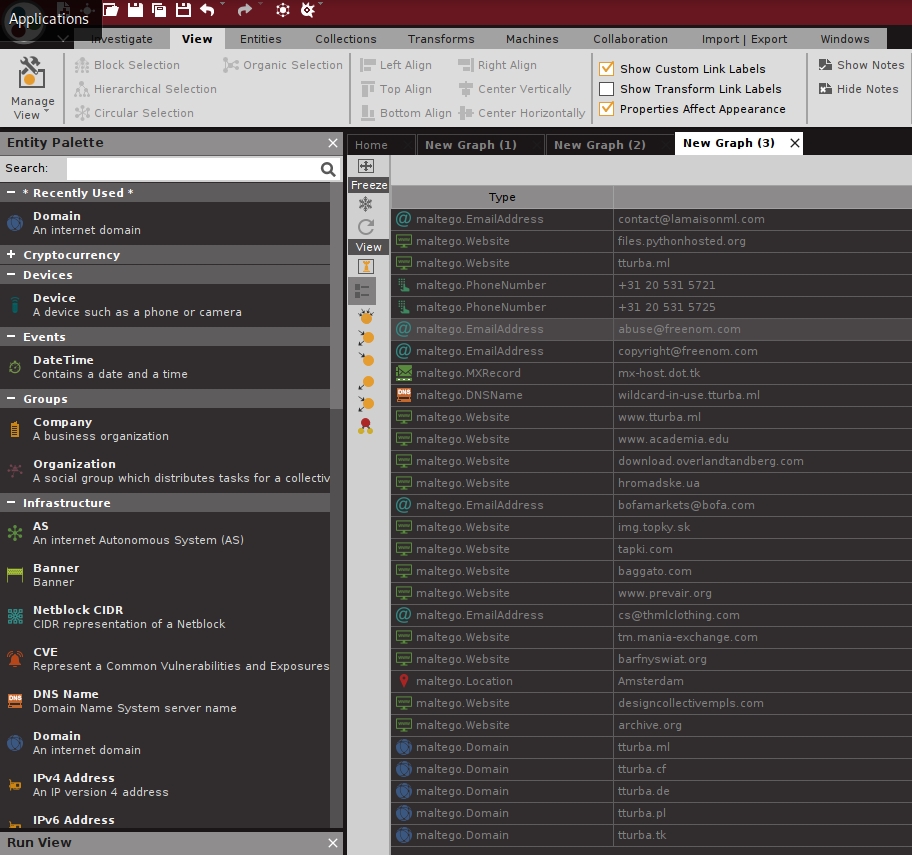Viewport: 912px width, 855px height.
Task: Open the undo history dropdown arrow
Action: [222, 5]
